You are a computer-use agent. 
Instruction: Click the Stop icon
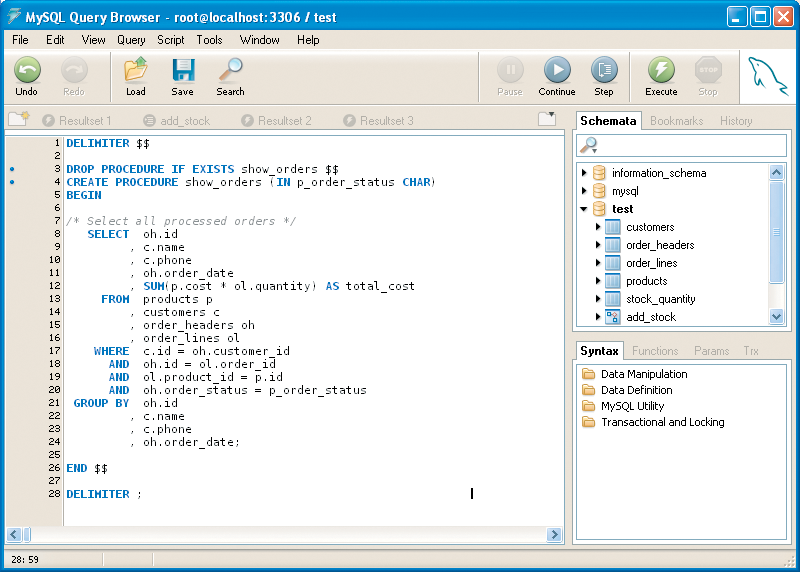pos(708,69)
